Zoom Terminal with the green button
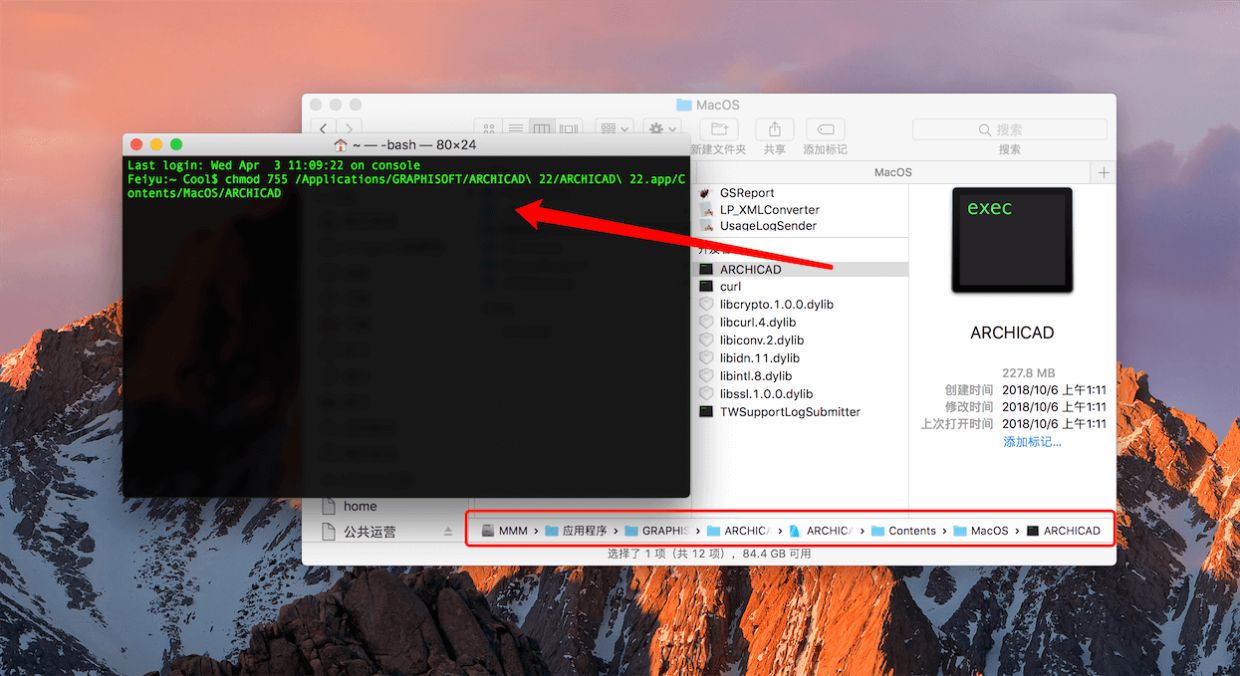The width and height of the screenshot is (1240, 676). point(177,145)
